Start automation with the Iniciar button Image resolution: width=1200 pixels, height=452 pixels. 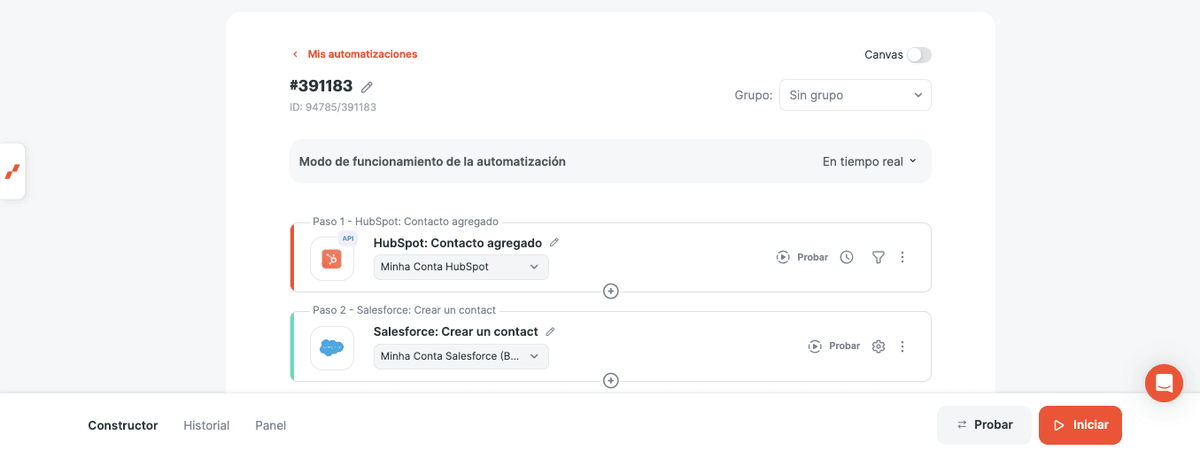1080,425
